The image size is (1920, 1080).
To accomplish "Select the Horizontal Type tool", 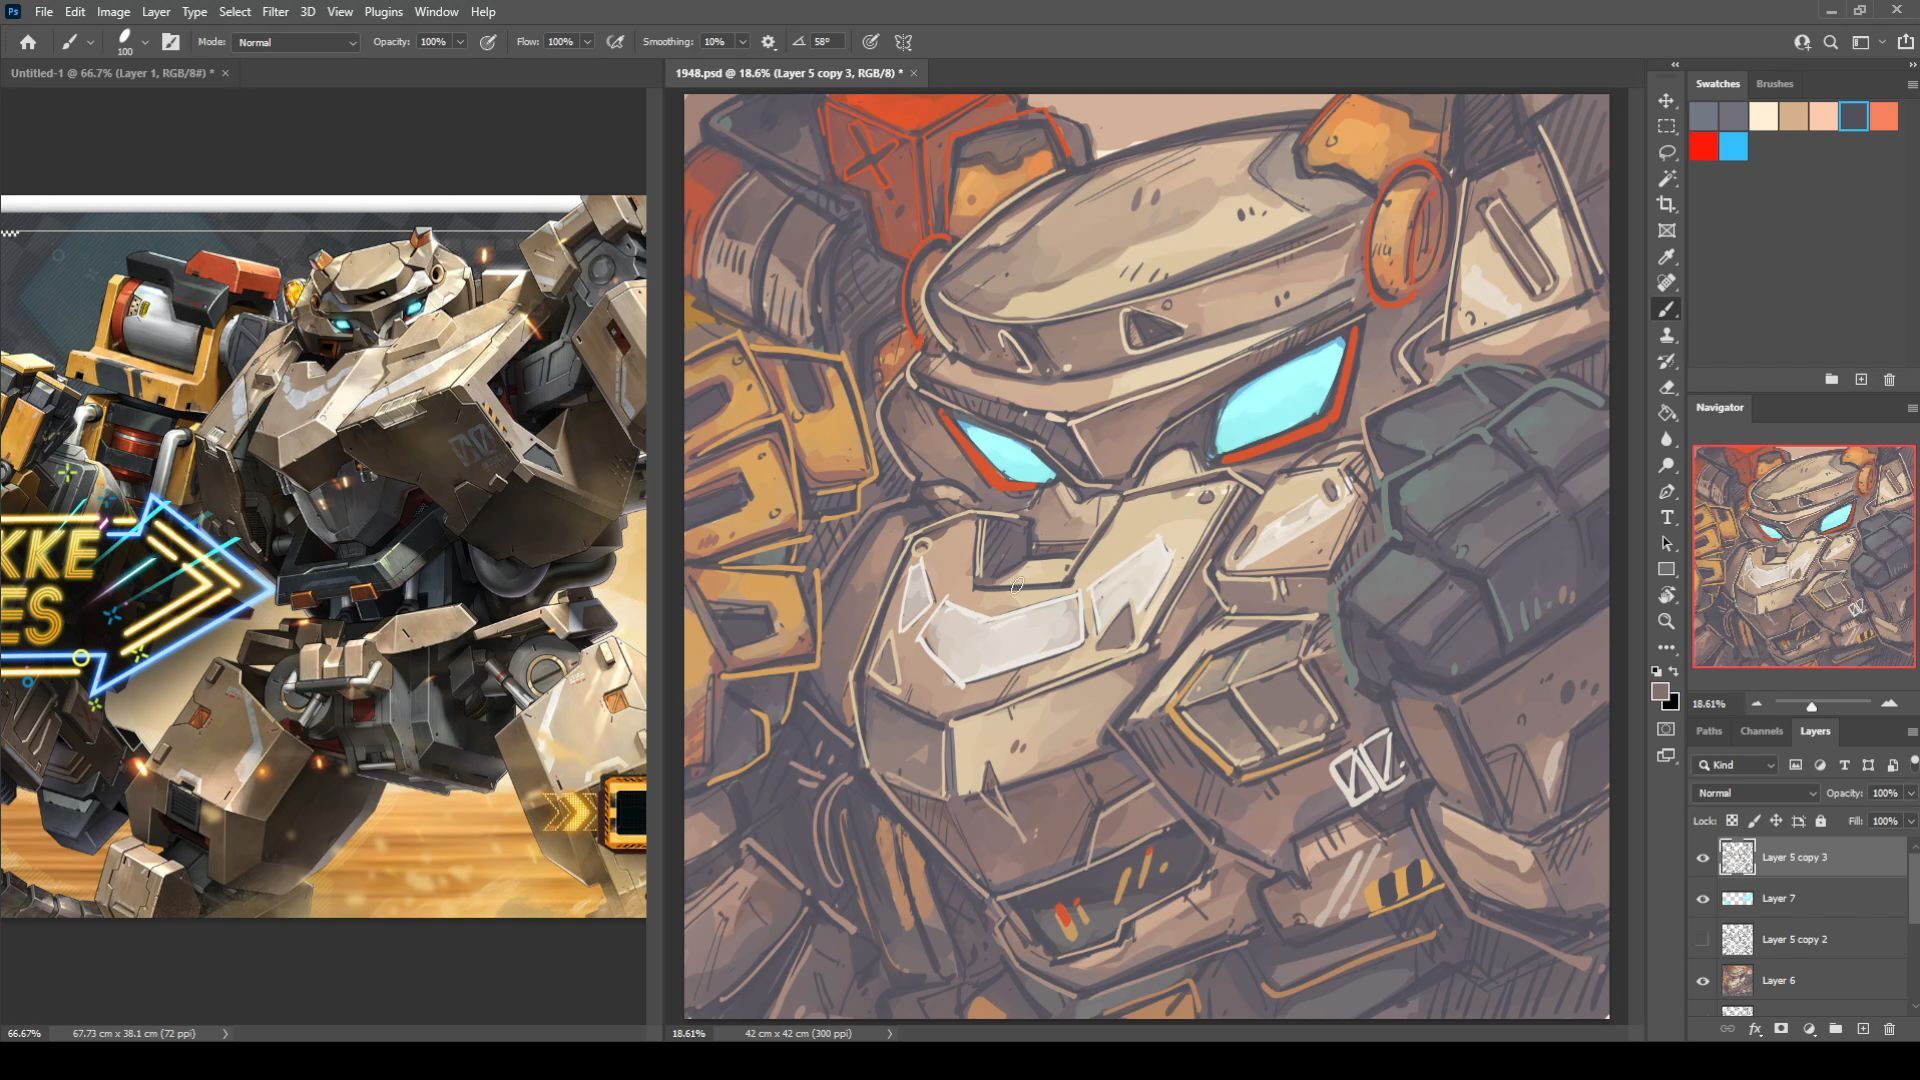I will 1666,517.
